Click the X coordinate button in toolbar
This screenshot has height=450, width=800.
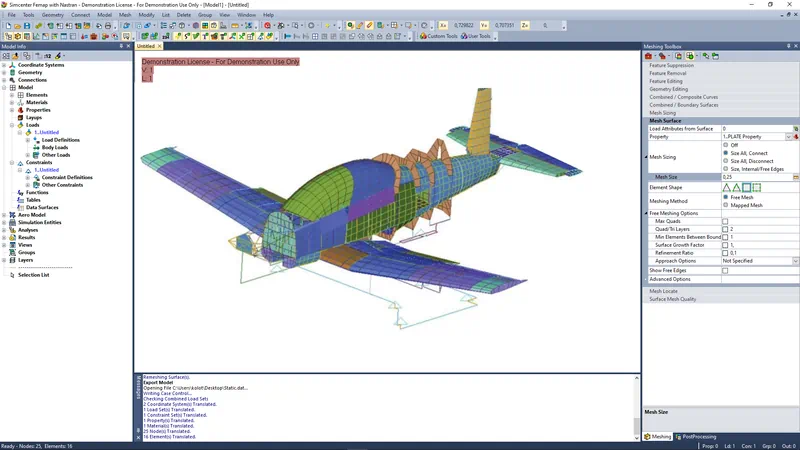(x=443, y=26)
